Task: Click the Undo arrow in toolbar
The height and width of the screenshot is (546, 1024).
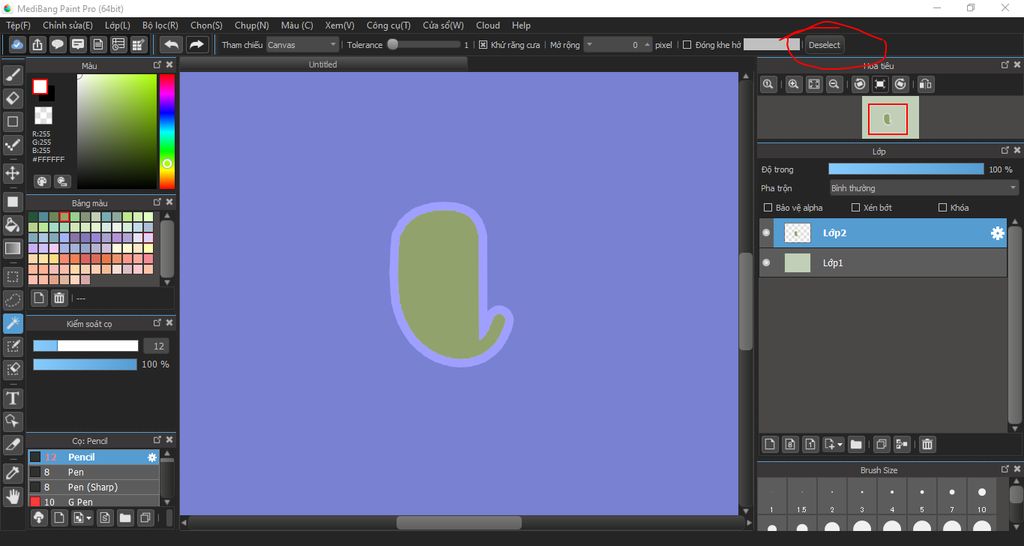Action: point(171,44)
